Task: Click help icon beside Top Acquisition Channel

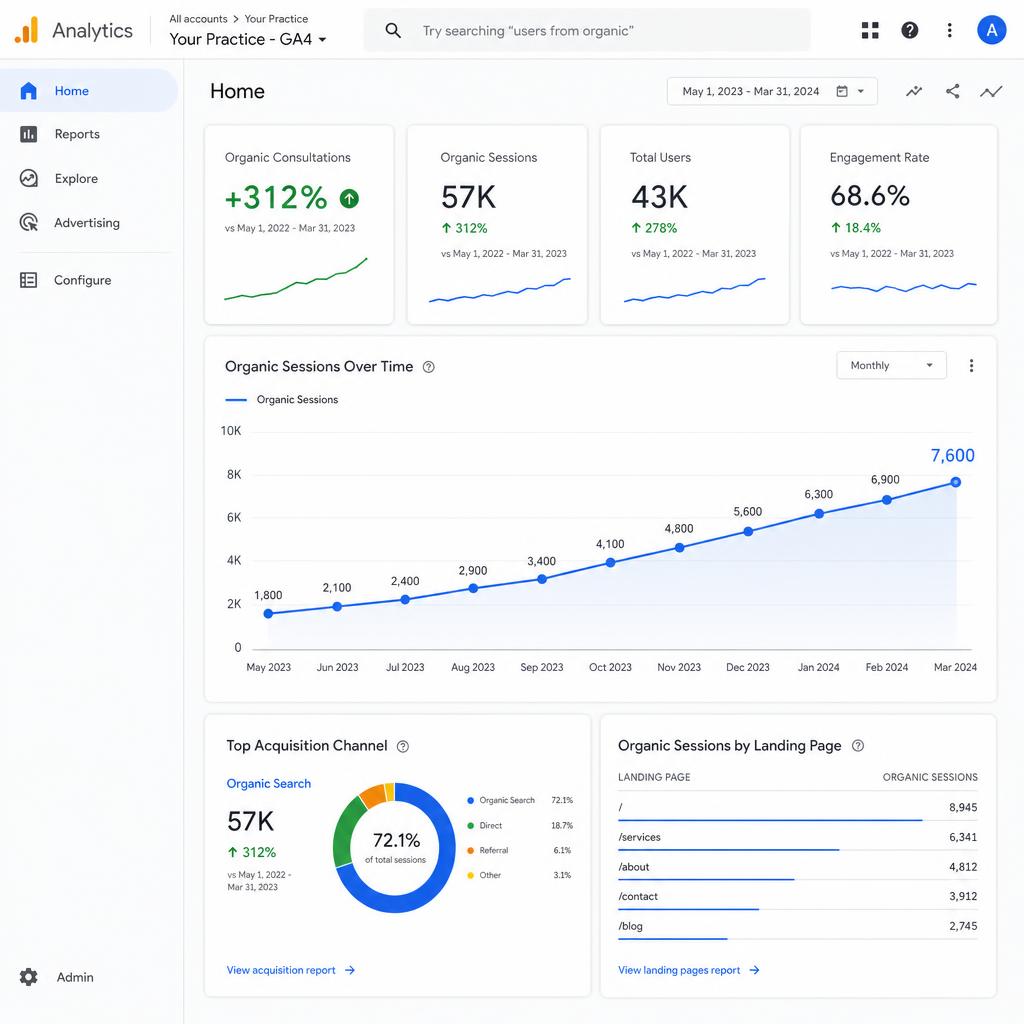Action: (x=403, y=746)
